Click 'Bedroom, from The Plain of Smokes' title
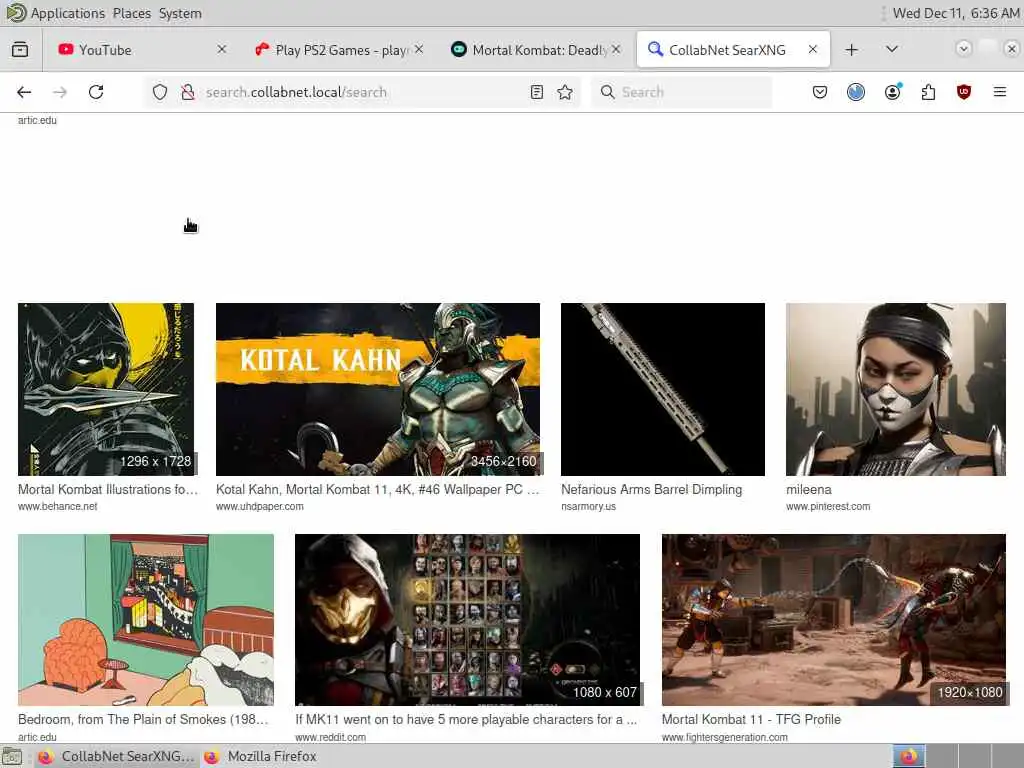1024x768 pixels. [143, 719]
